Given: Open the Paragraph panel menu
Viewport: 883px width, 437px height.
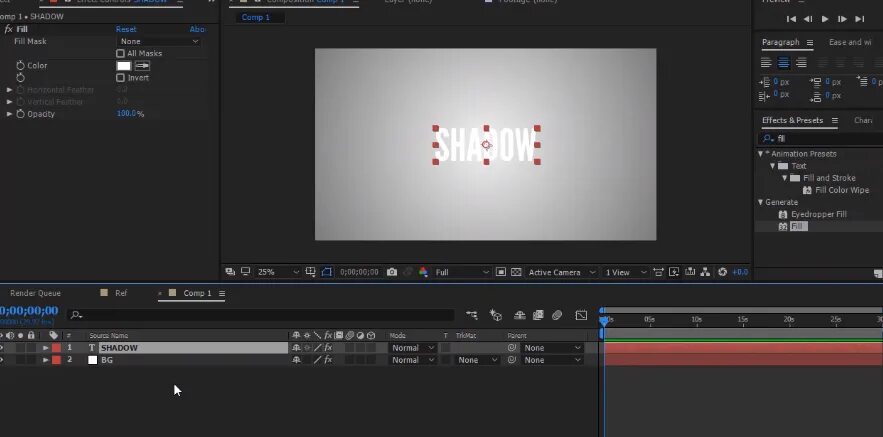Looking at the screenshot, I should tap(810, 43).
